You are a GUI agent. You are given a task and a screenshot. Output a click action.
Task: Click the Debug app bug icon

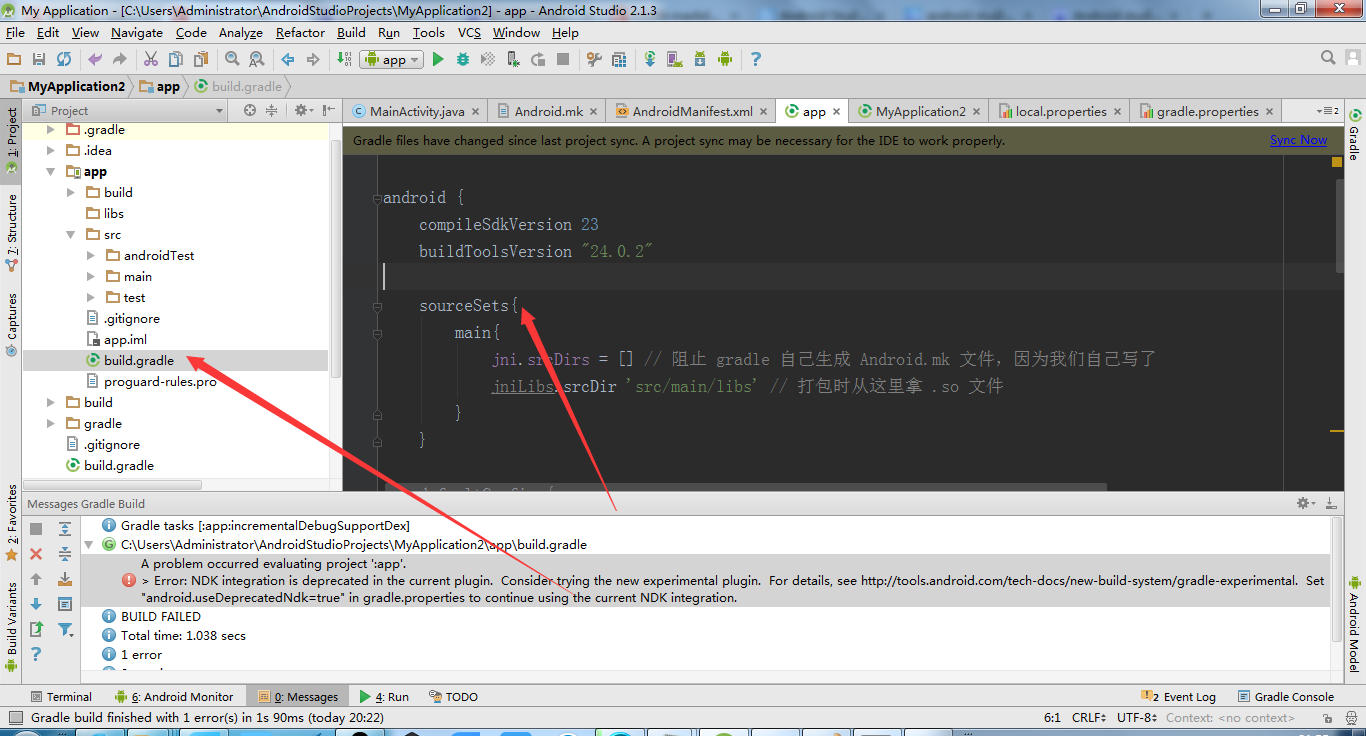tap(463, 60)
